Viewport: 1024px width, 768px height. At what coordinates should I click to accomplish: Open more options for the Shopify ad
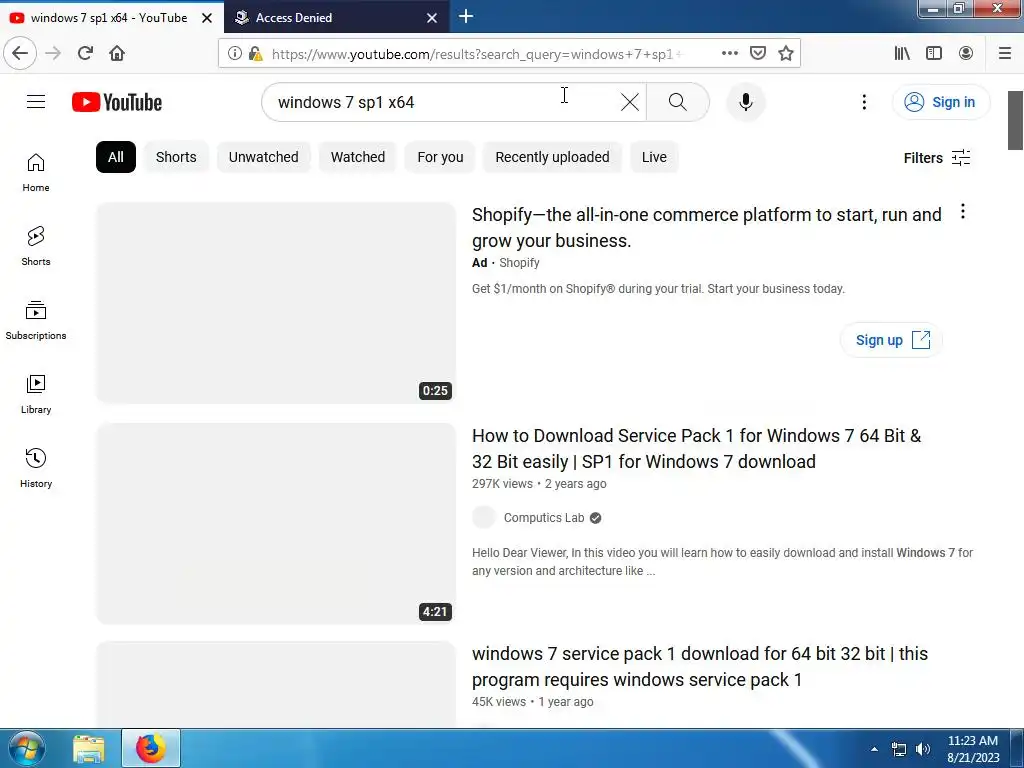[963, 212]
